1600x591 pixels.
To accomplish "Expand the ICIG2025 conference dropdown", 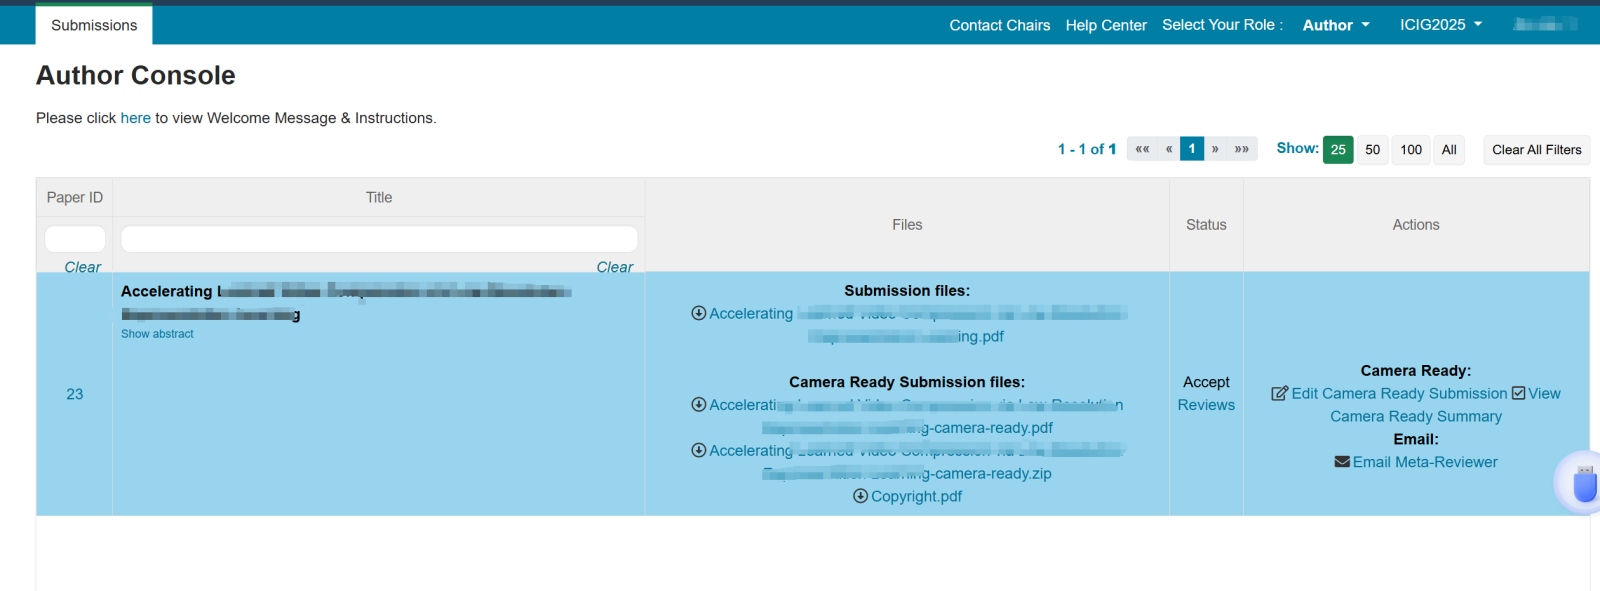I will pos(1440,25).
